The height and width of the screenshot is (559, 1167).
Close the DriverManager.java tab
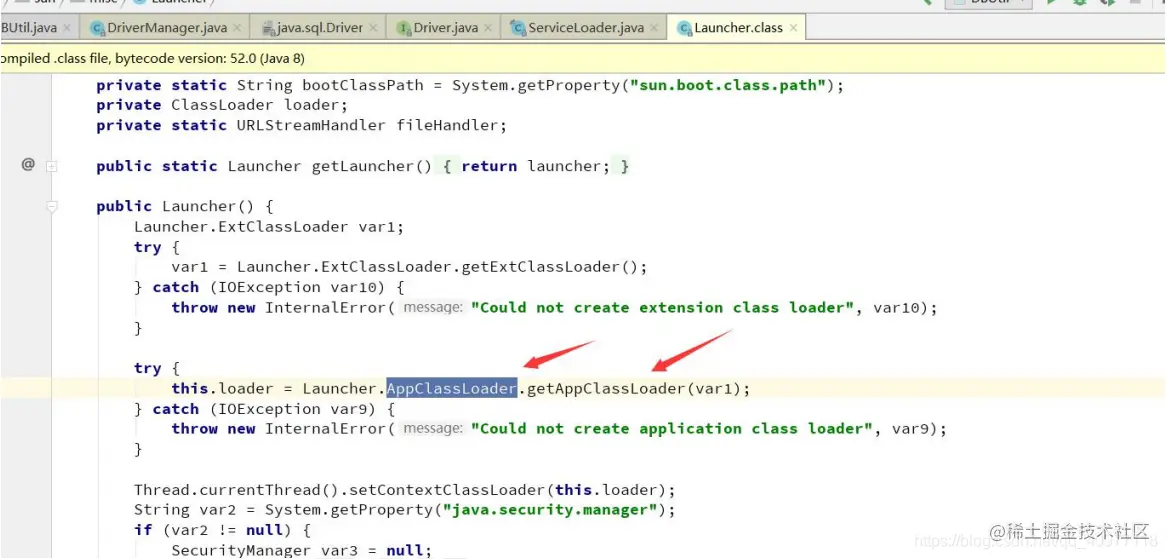(x=237, y=28)
